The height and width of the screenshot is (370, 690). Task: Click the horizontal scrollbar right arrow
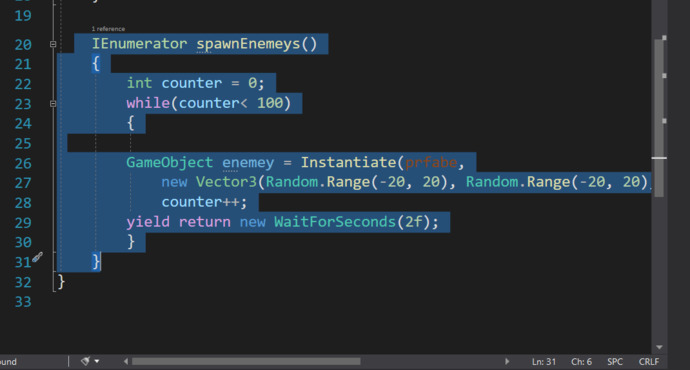pos(507,361)
